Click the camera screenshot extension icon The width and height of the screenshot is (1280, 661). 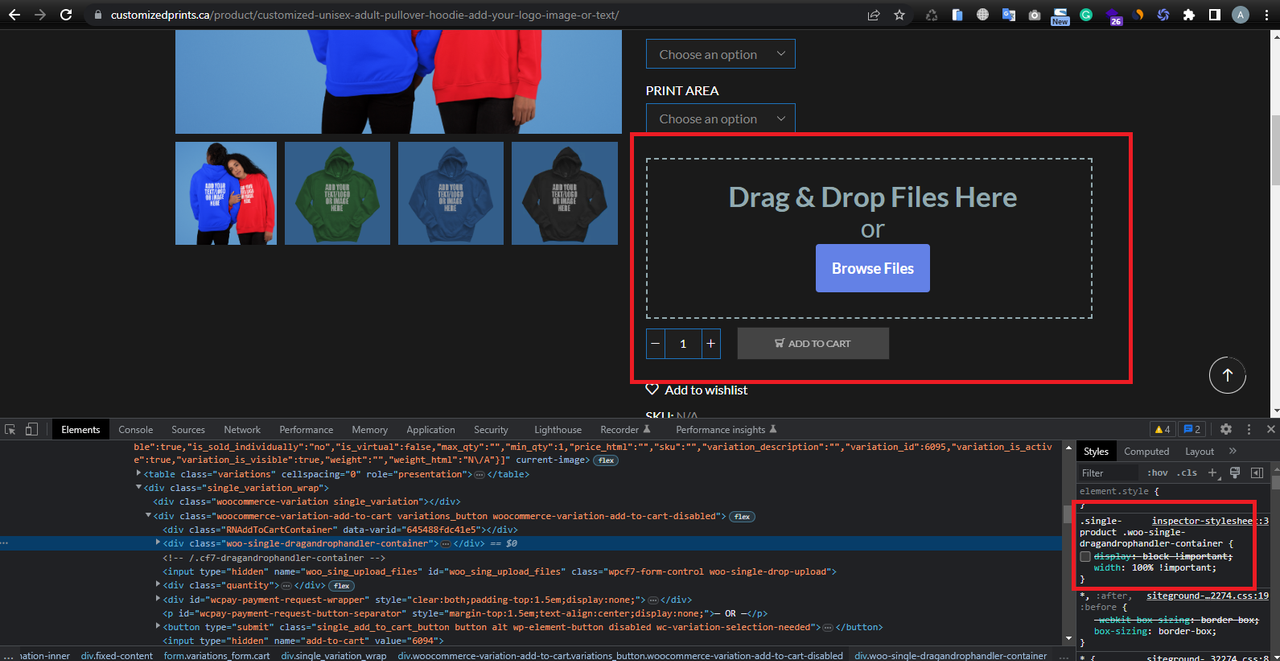[x=1034, y=15]
